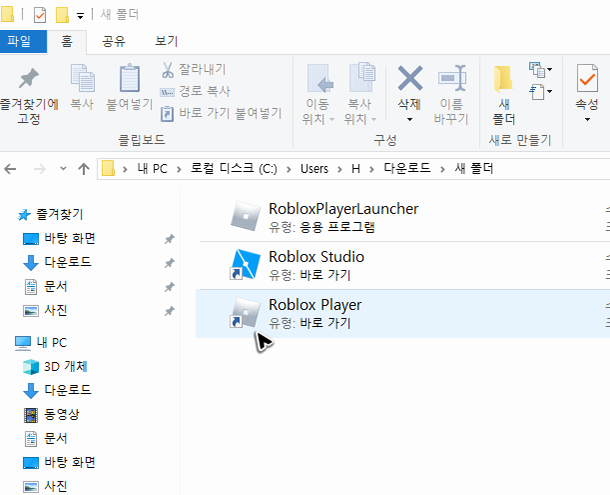Click the pin icon next to pinned 문서
This screenshot has width=610, height=495.
169,287
